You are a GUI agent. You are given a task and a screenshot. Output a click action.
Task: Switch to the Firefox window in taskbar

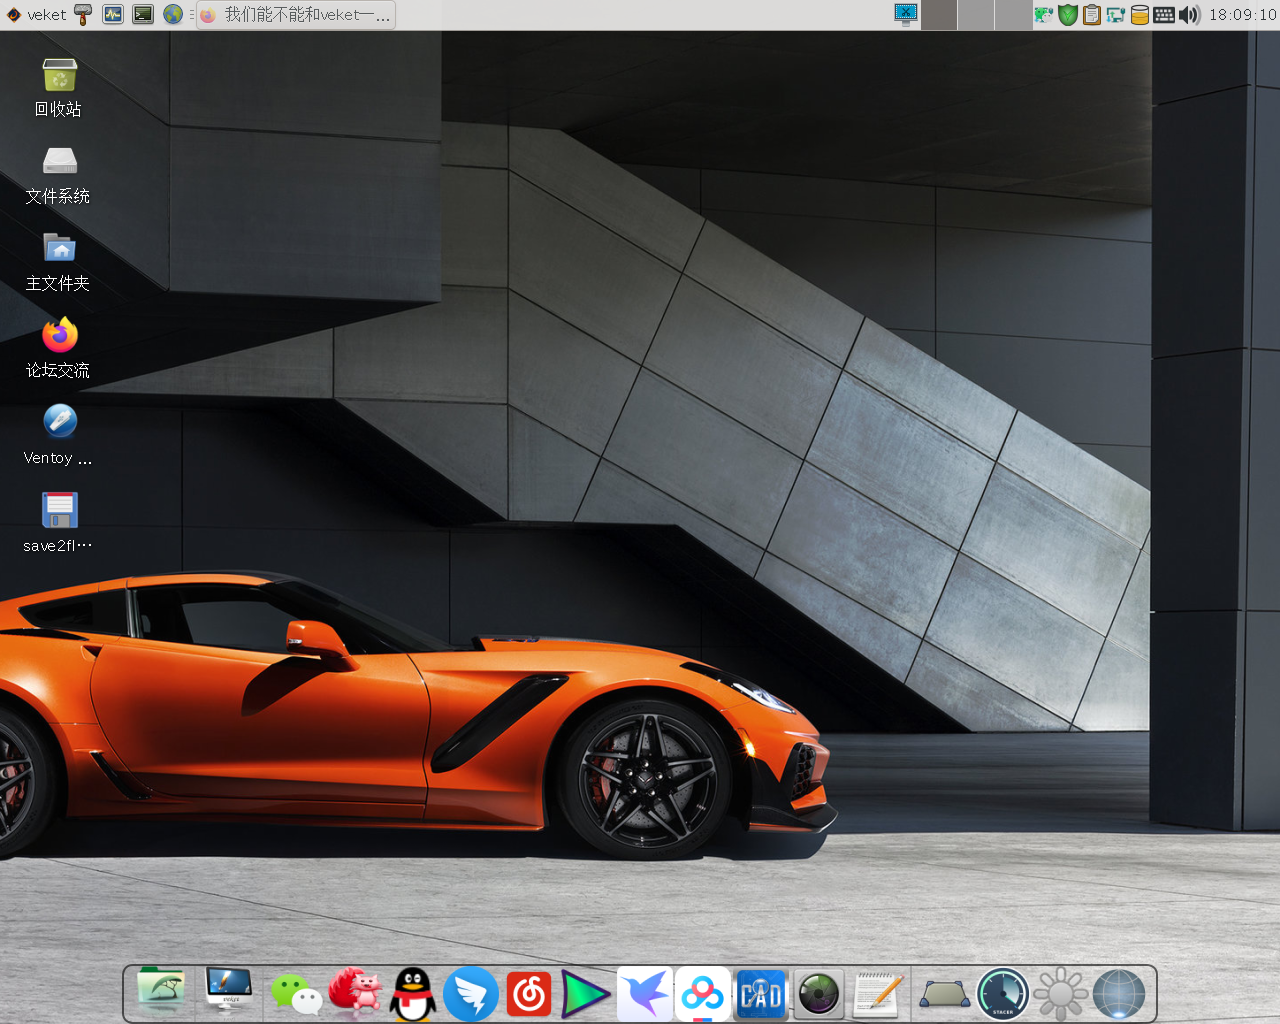(x=296, y=15)
